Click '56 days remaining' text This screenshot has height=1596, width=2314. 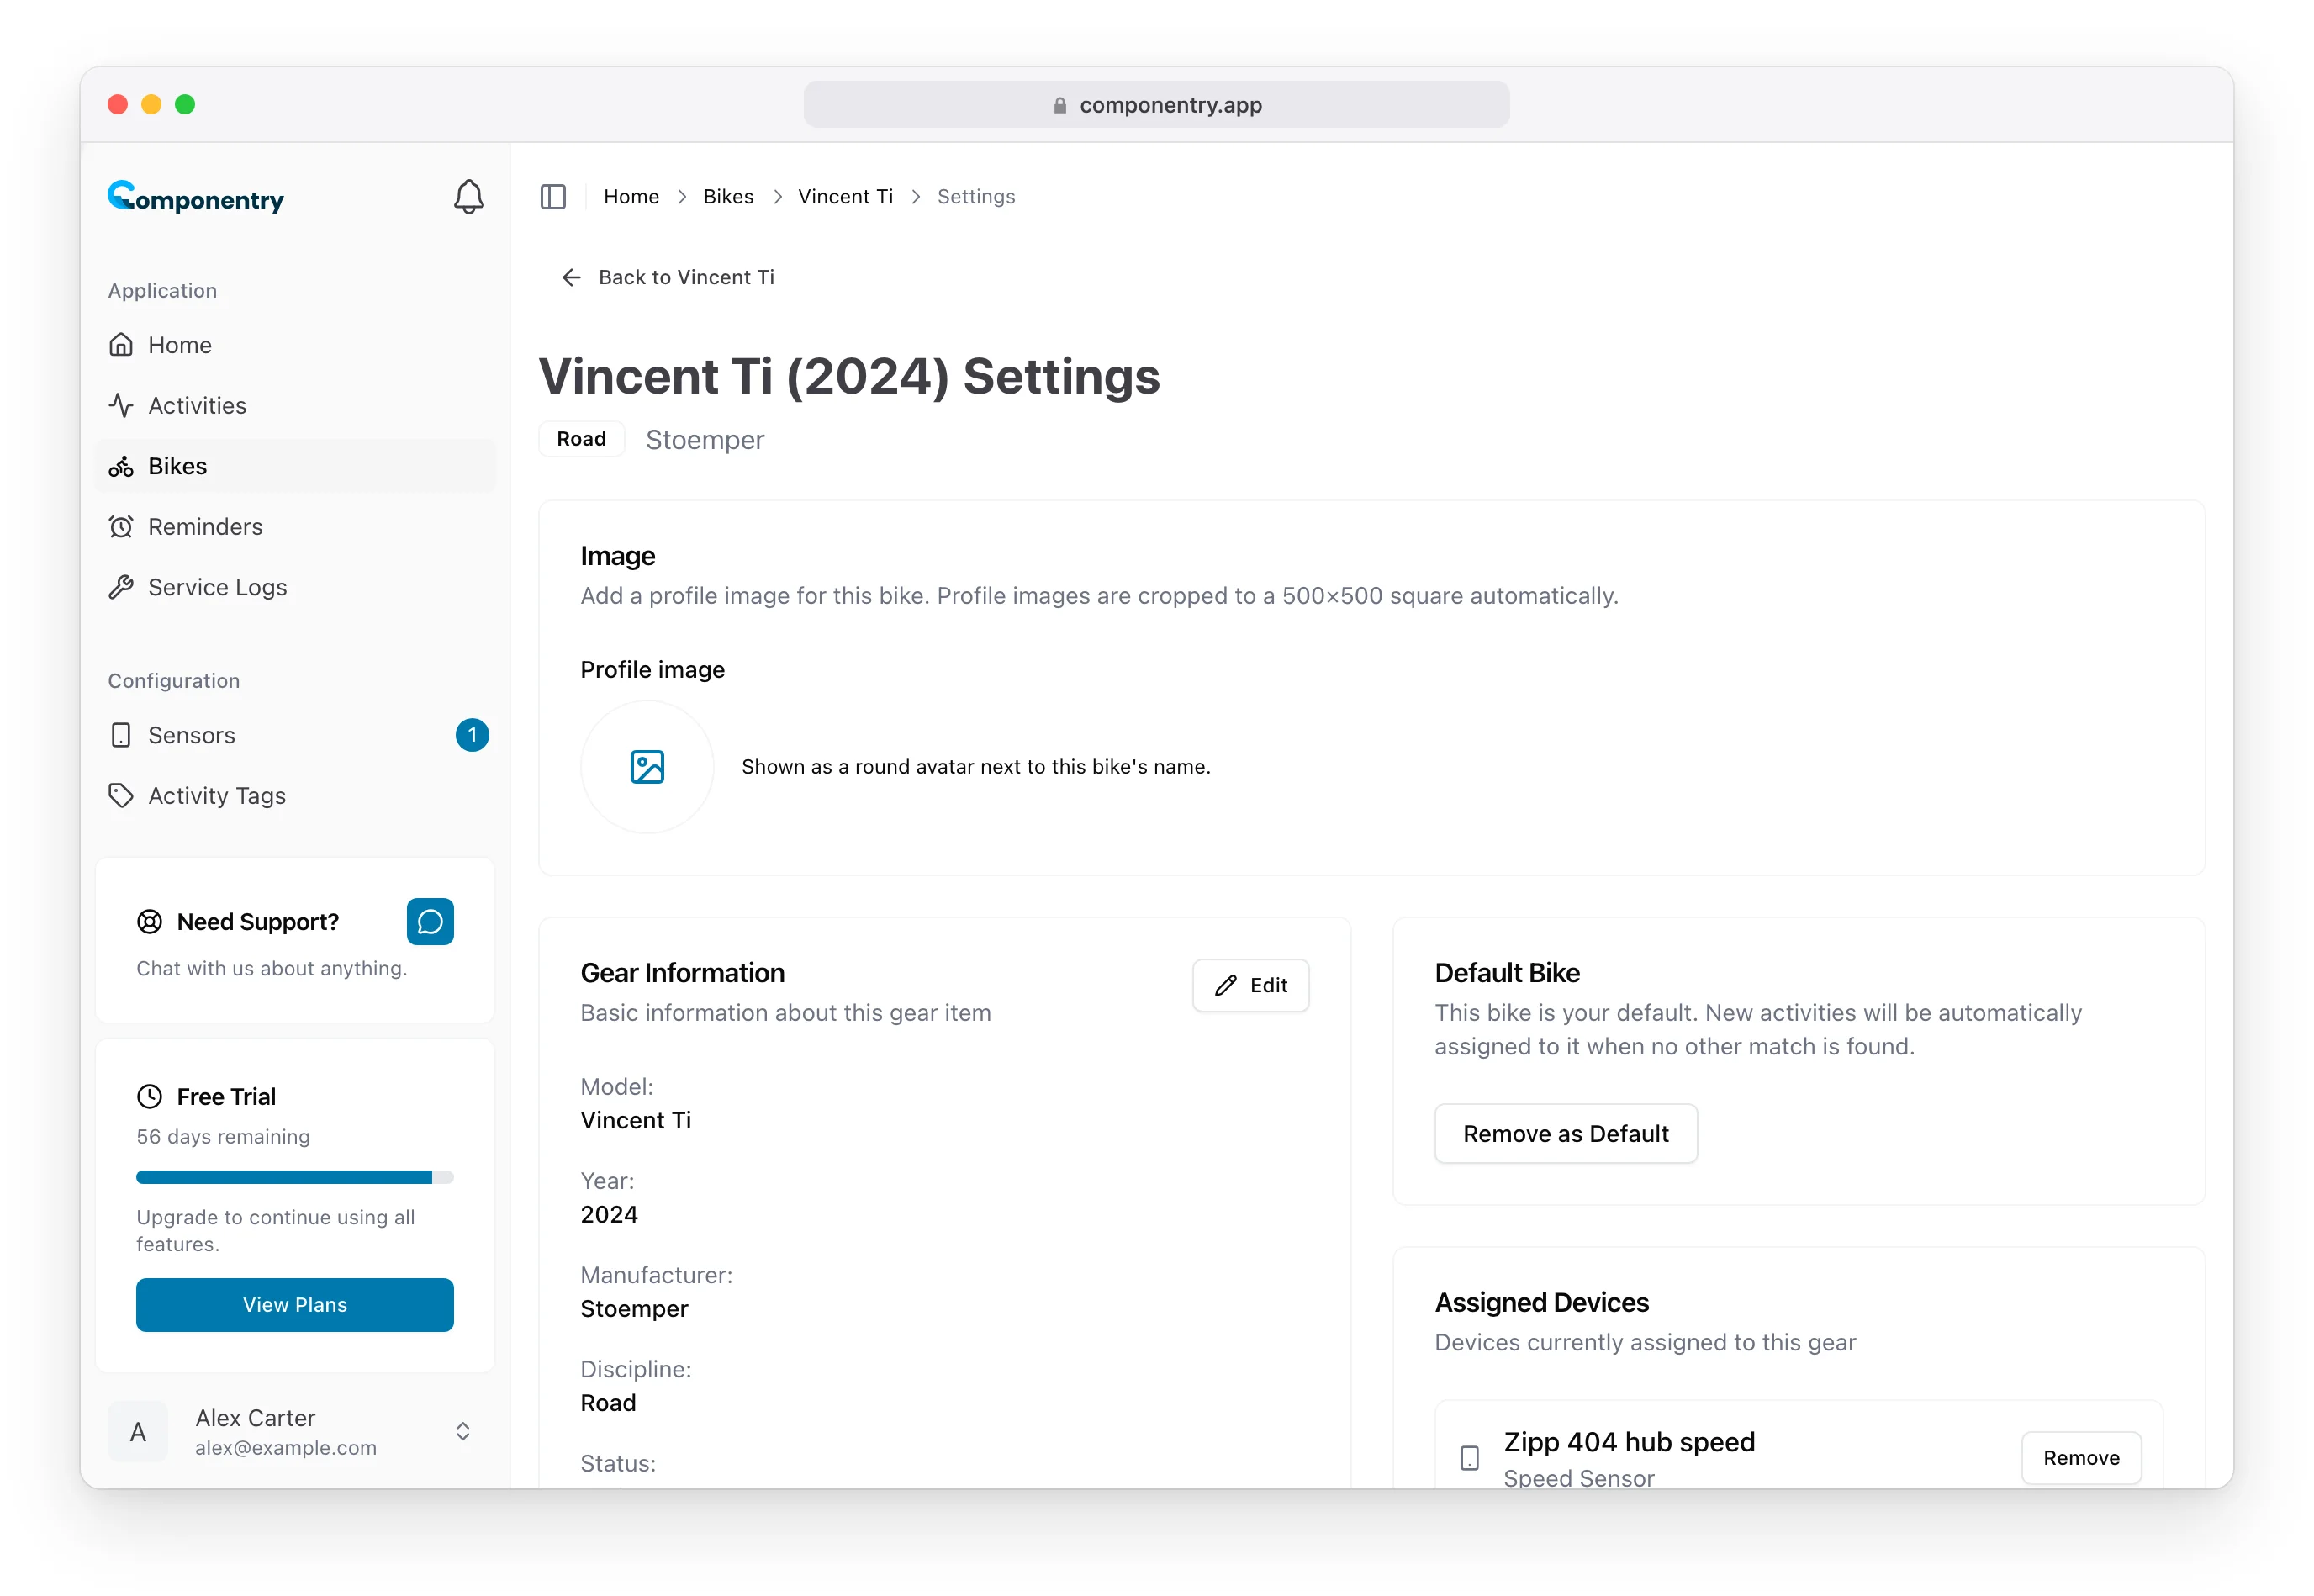223,1137
